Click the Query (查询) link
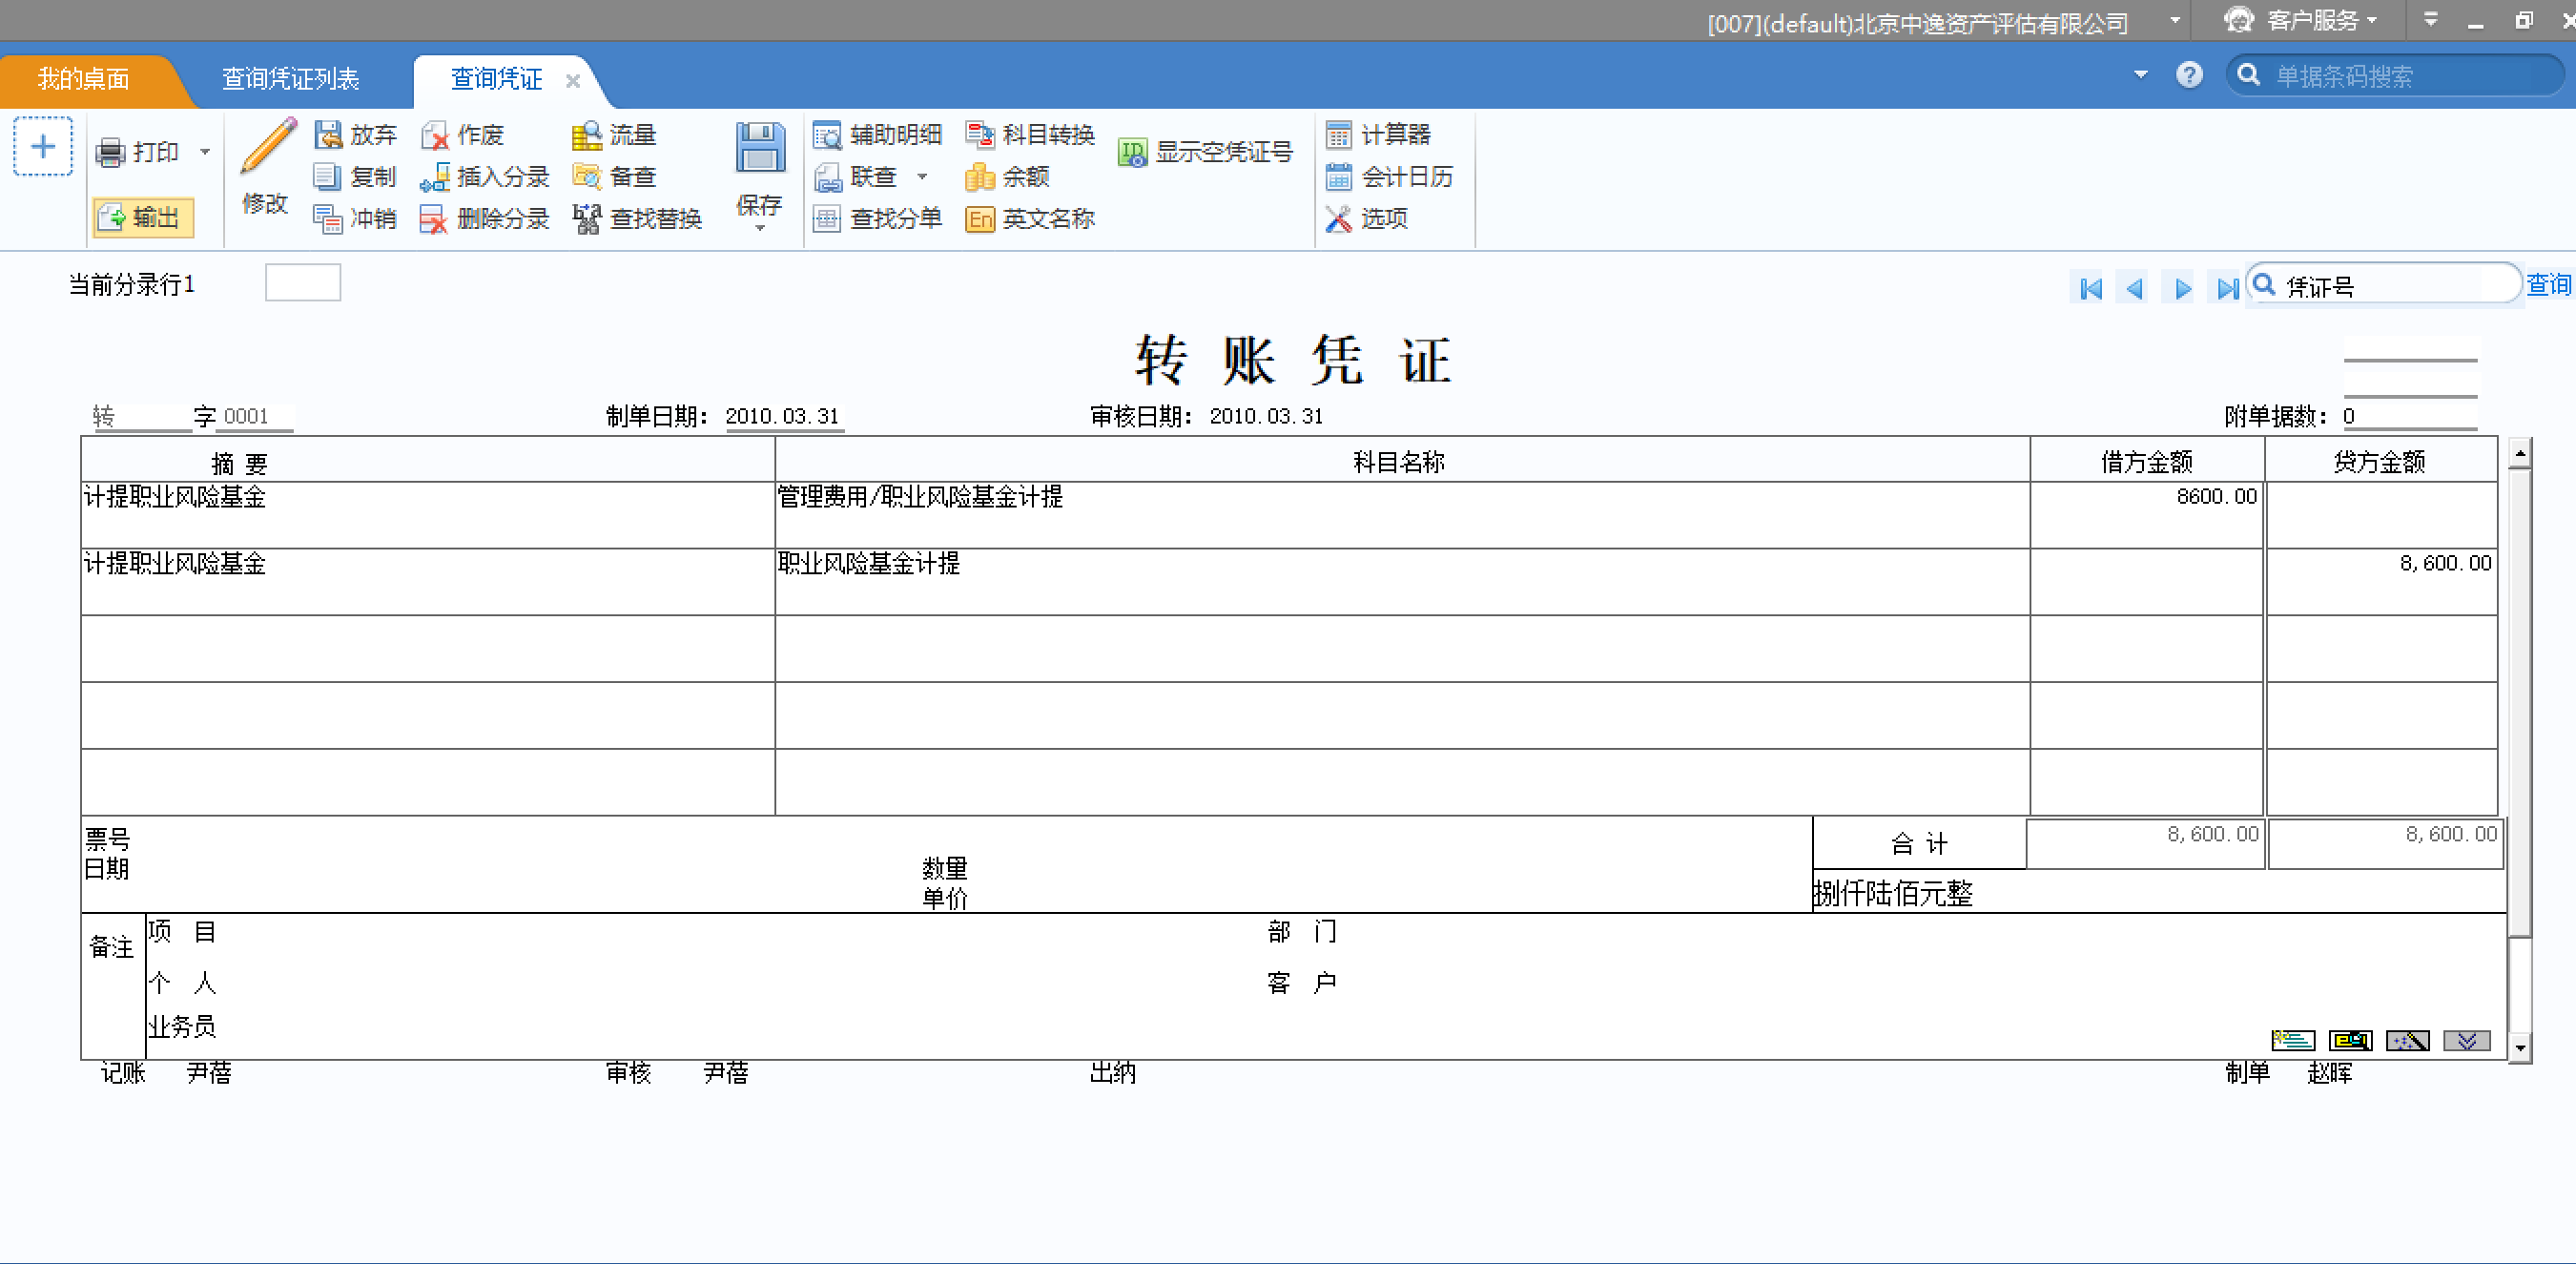The image size is (2576, 1264). pyautogui.click(x=2547, y=285)
